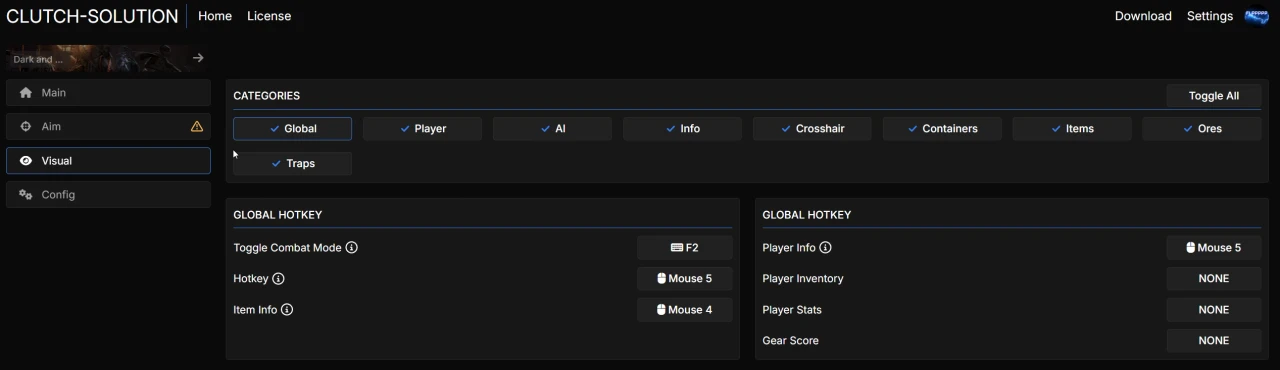Click the CLUTCH-SOLUTION logo text
The width and height of the screenshot is (1280, 370).
click(x=92, y=16)
